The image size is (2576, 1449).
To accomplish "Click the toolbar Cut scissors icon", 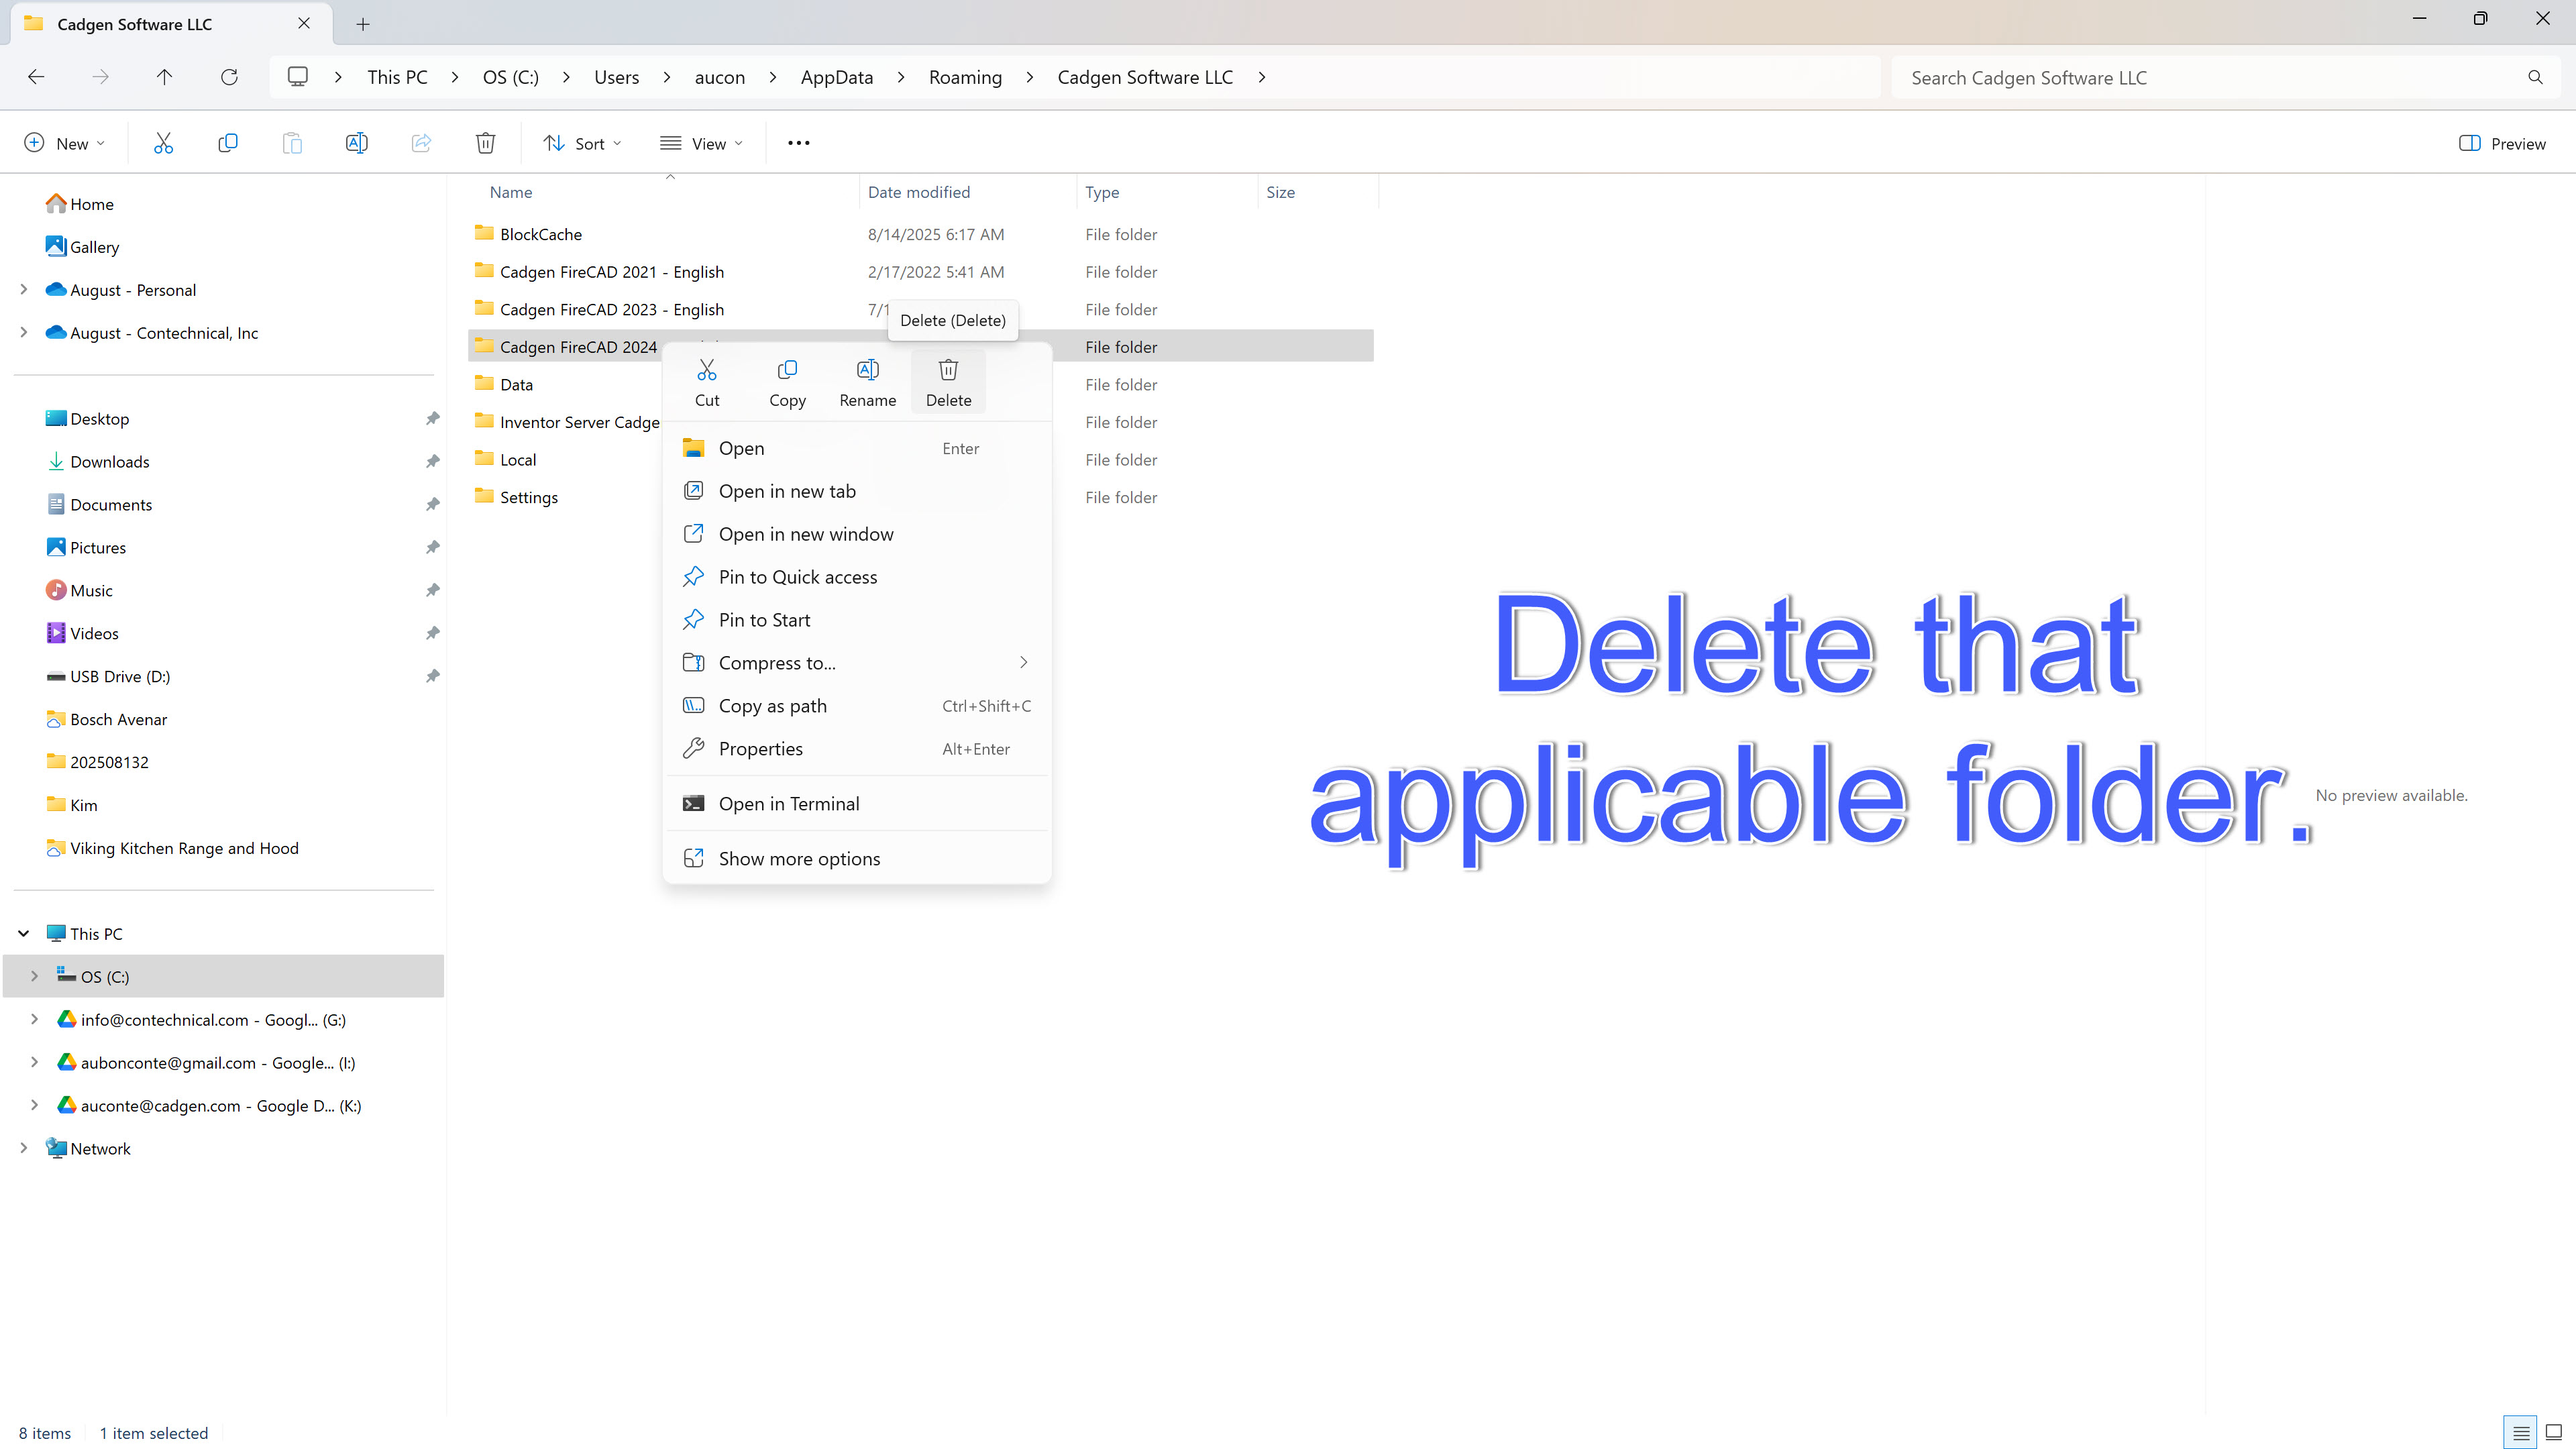I will [x=163, y=143].
